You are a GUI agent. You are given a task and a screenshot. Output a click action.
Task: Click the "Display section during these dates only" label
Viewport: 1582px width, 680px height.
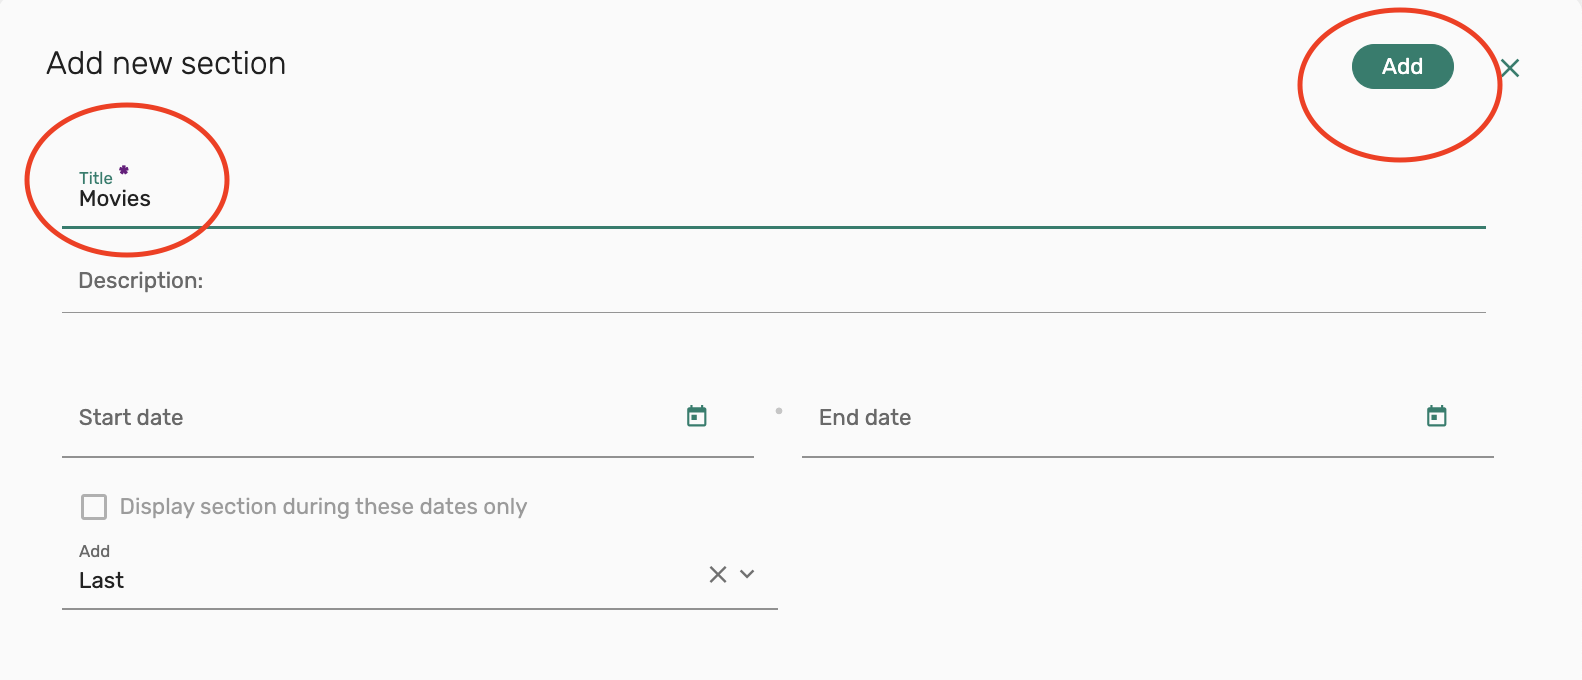(323, 507)
